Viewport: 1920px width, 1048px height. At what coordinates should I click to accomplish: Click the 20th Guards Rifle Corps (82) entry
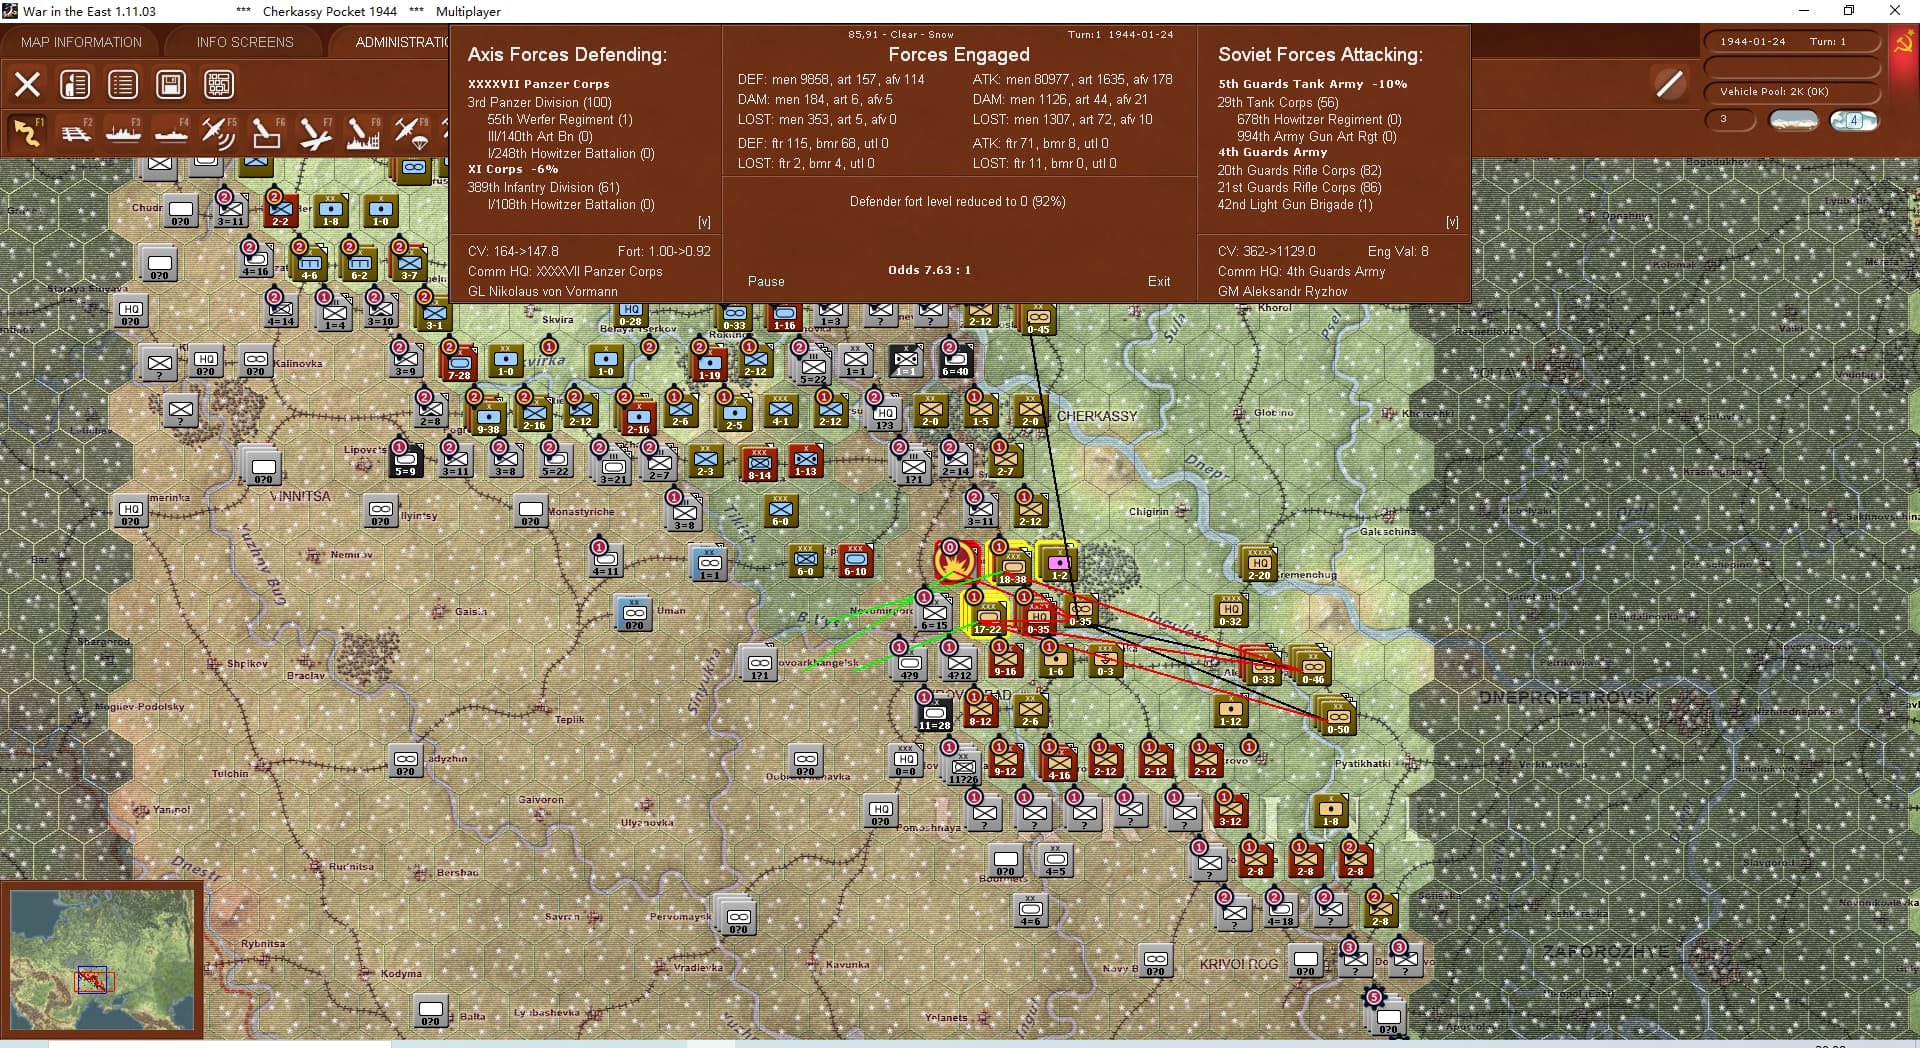pos(1299,170)
